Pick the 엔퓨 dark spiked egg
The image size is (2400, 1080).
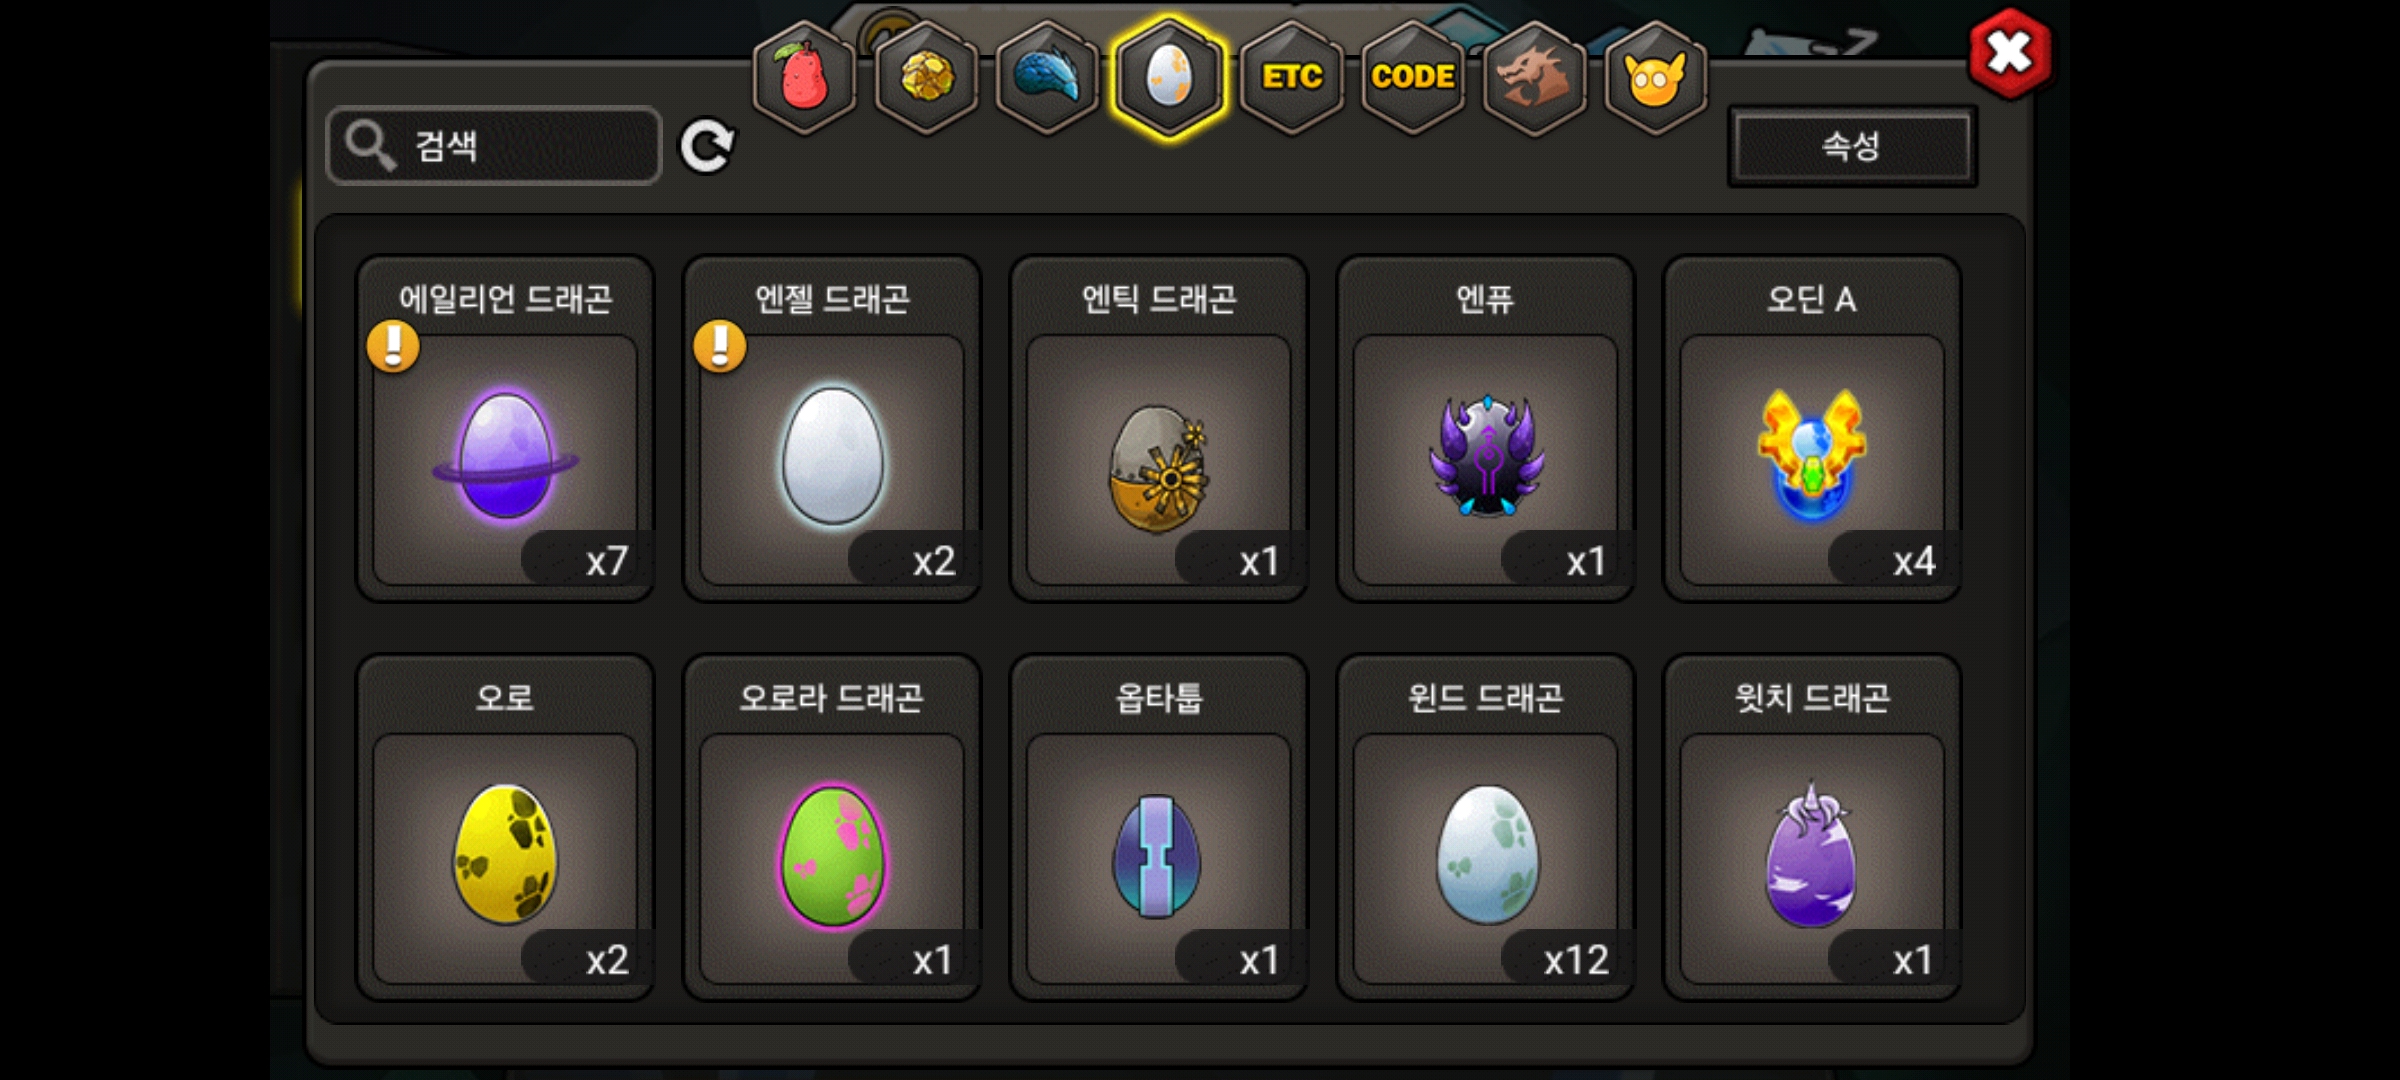pos(1486,428)
